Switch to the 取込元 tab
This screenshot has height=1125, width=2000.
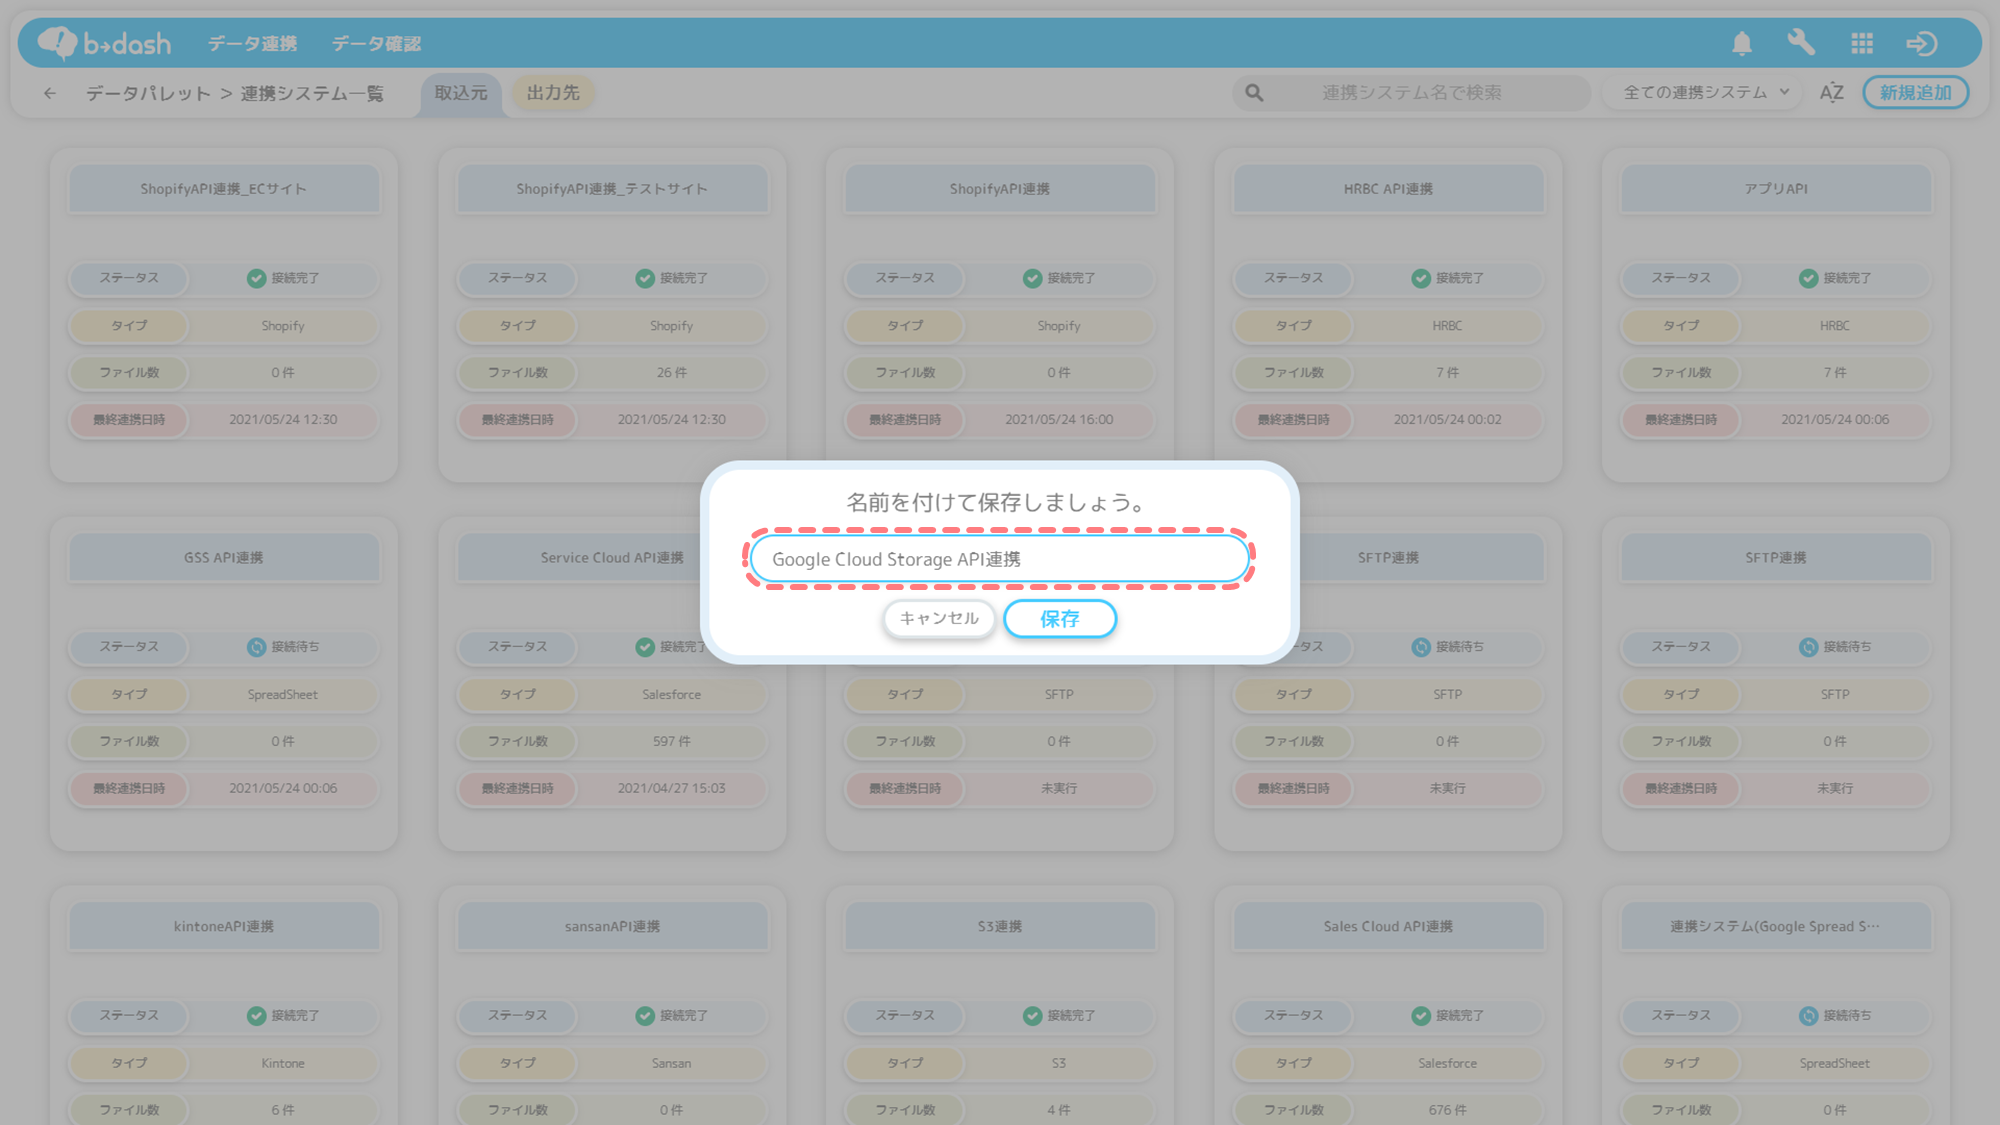click(461, 93)
